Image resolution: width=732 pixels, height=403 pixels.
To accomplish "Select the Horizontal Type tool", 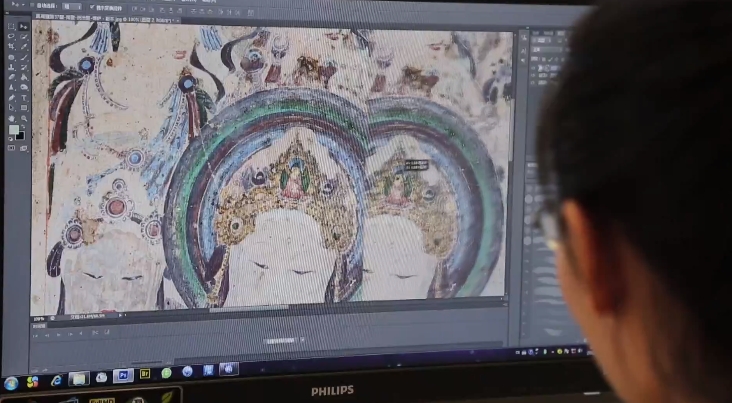I will tap(24, 98).
